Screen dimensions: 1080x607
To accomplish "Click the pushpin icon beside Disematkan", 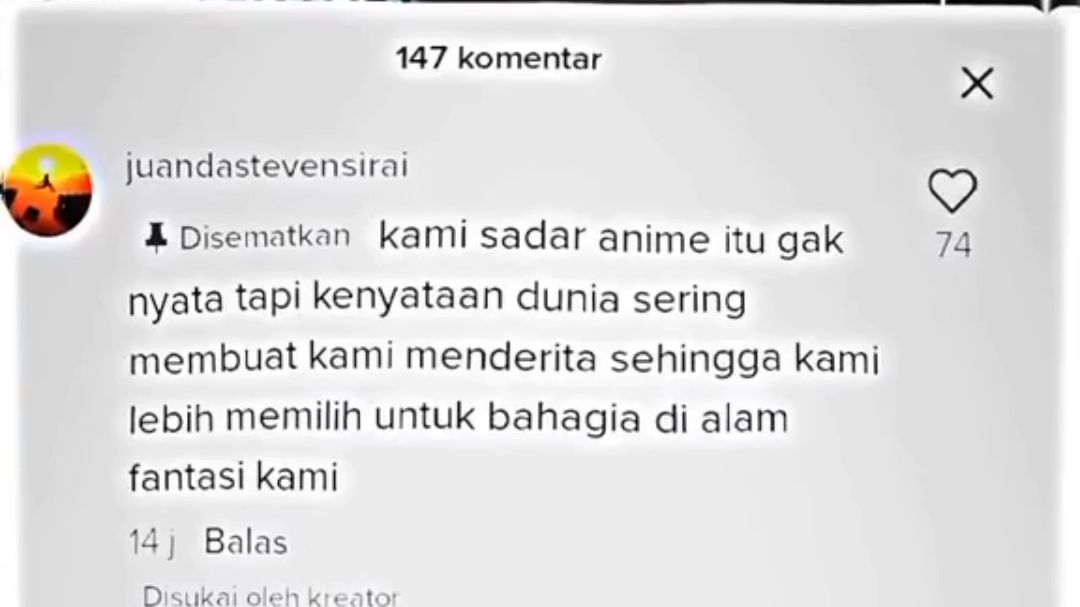I will (156, 238).
